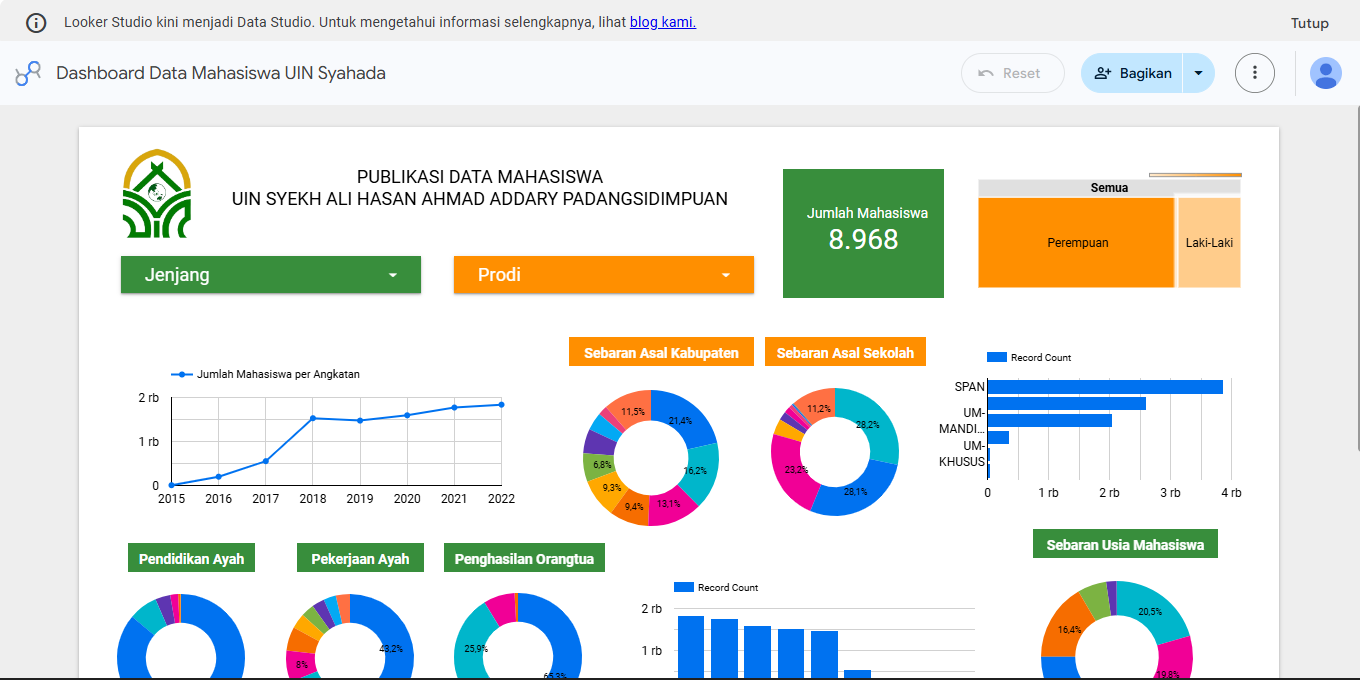Image resolution: width=1360 pixels, height=680 pixels.
Task: Open the user account avatar
Action: coord(1326,73)
